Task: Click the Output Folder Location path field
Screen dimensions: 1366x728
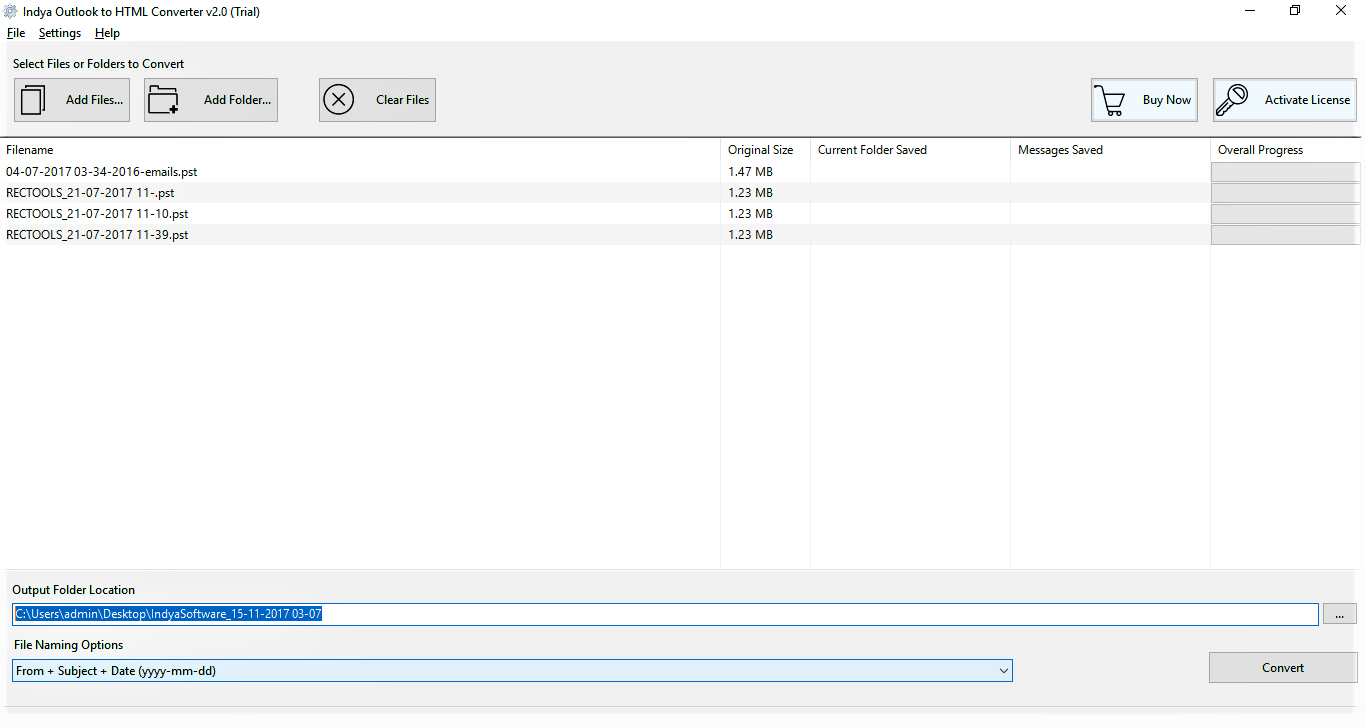Action: [x=665, y=614]
